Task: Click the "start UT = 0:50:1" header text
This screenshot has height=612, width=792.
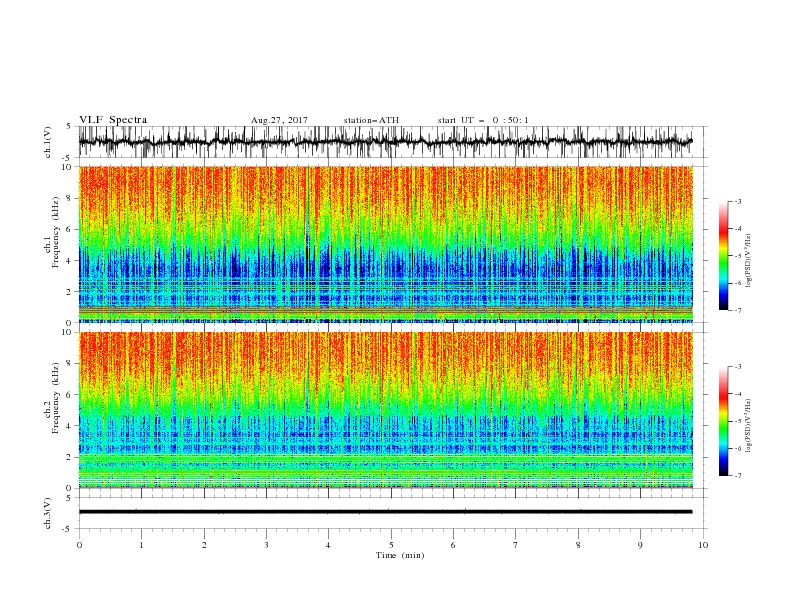Action: coord(483,120)
